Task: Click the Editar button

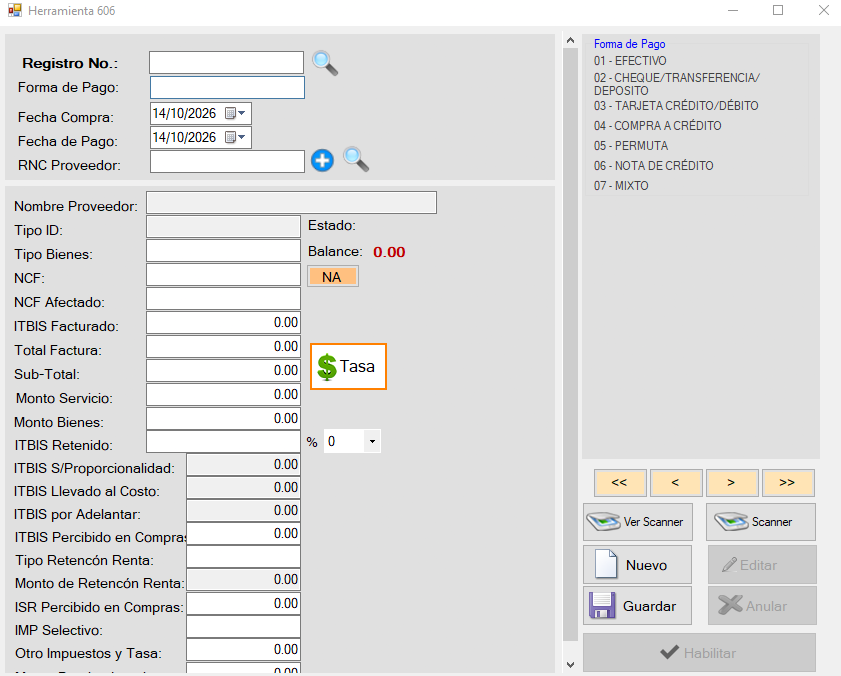Action: [x=762, y=564]
